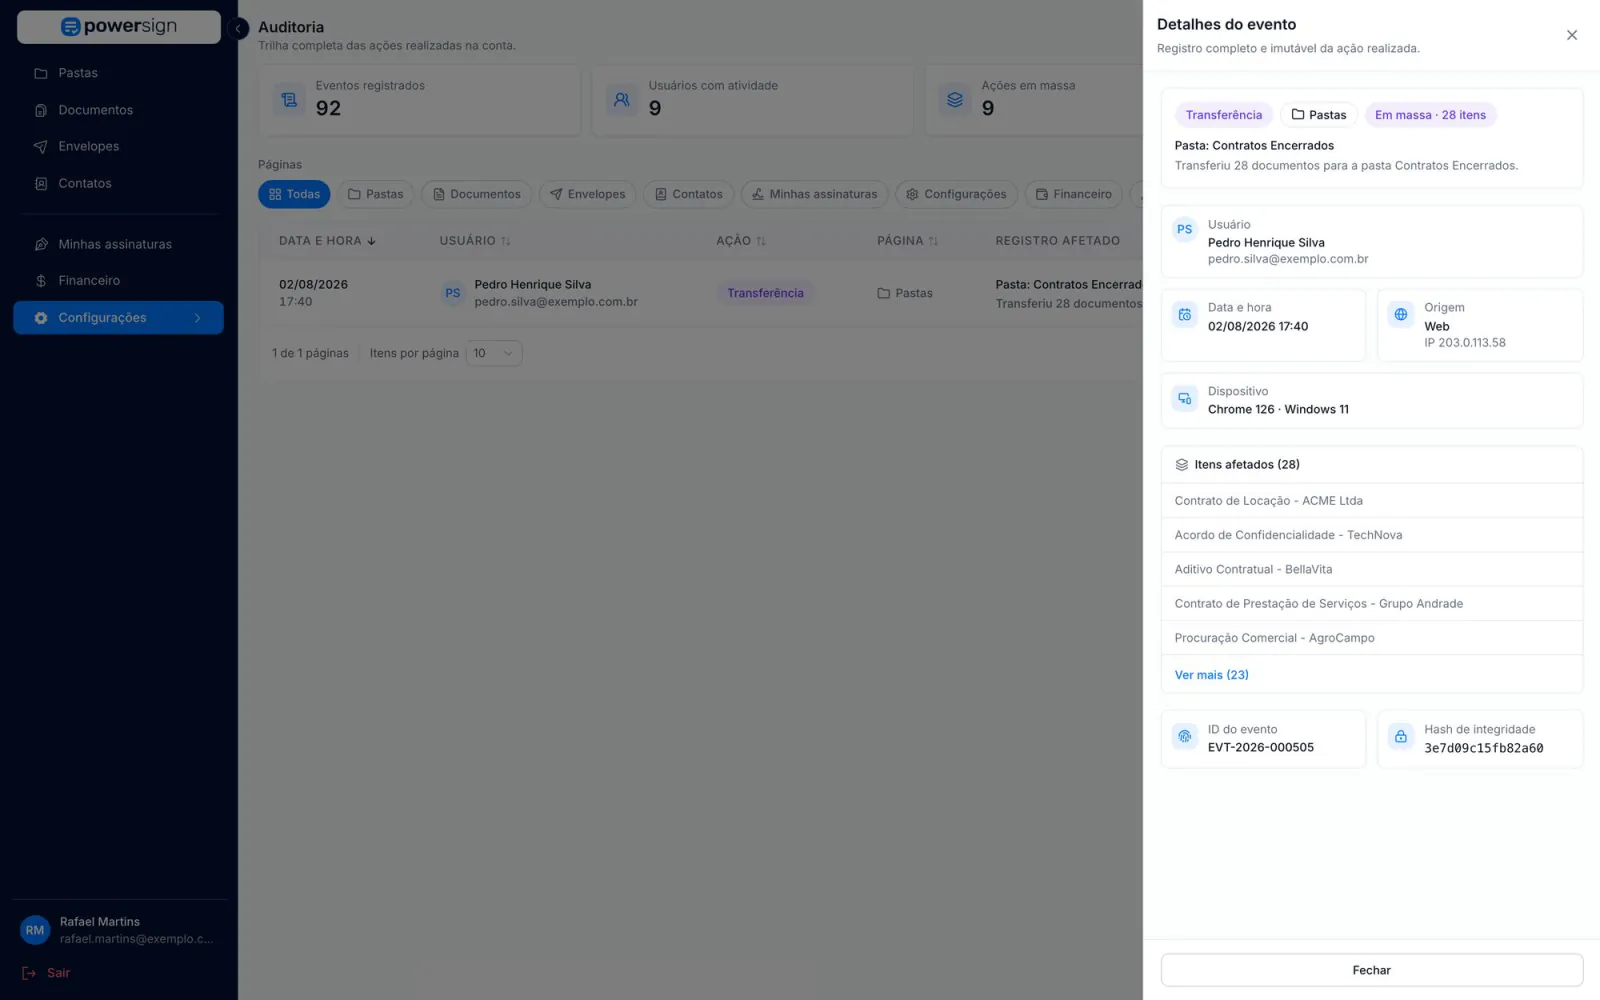This screenshot has width=1600, height=1000.
Task: Click the Dispositivo device icon
Action: coord(1185,399)
